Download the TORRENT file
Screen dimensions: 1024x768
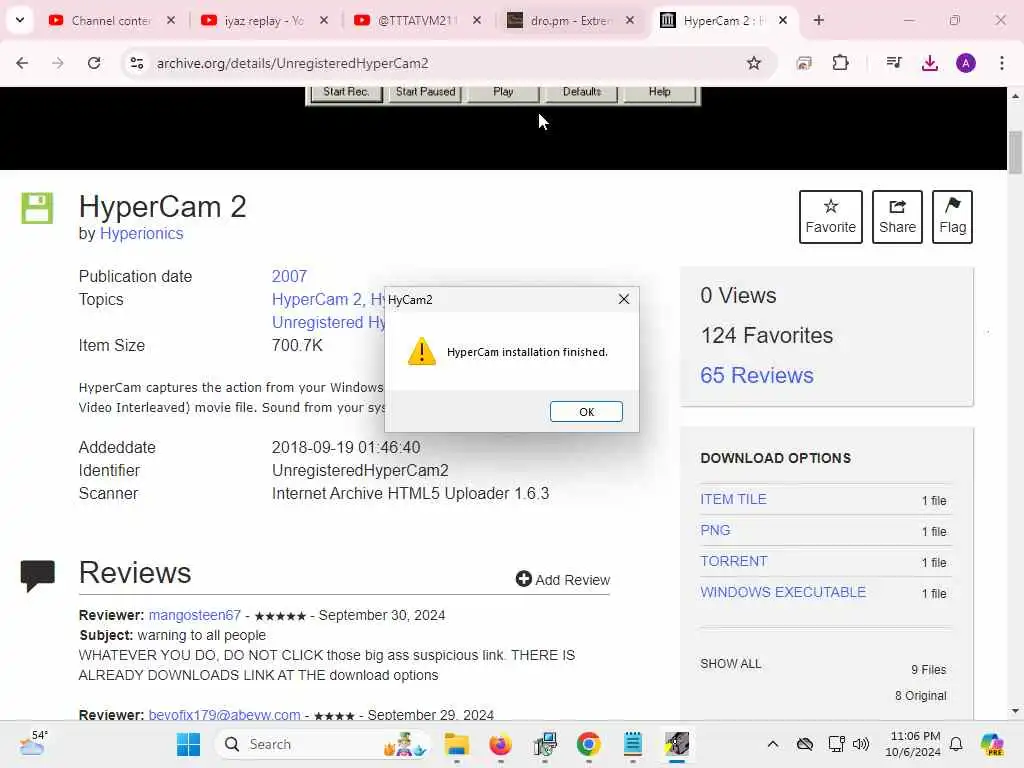(733, 561)
